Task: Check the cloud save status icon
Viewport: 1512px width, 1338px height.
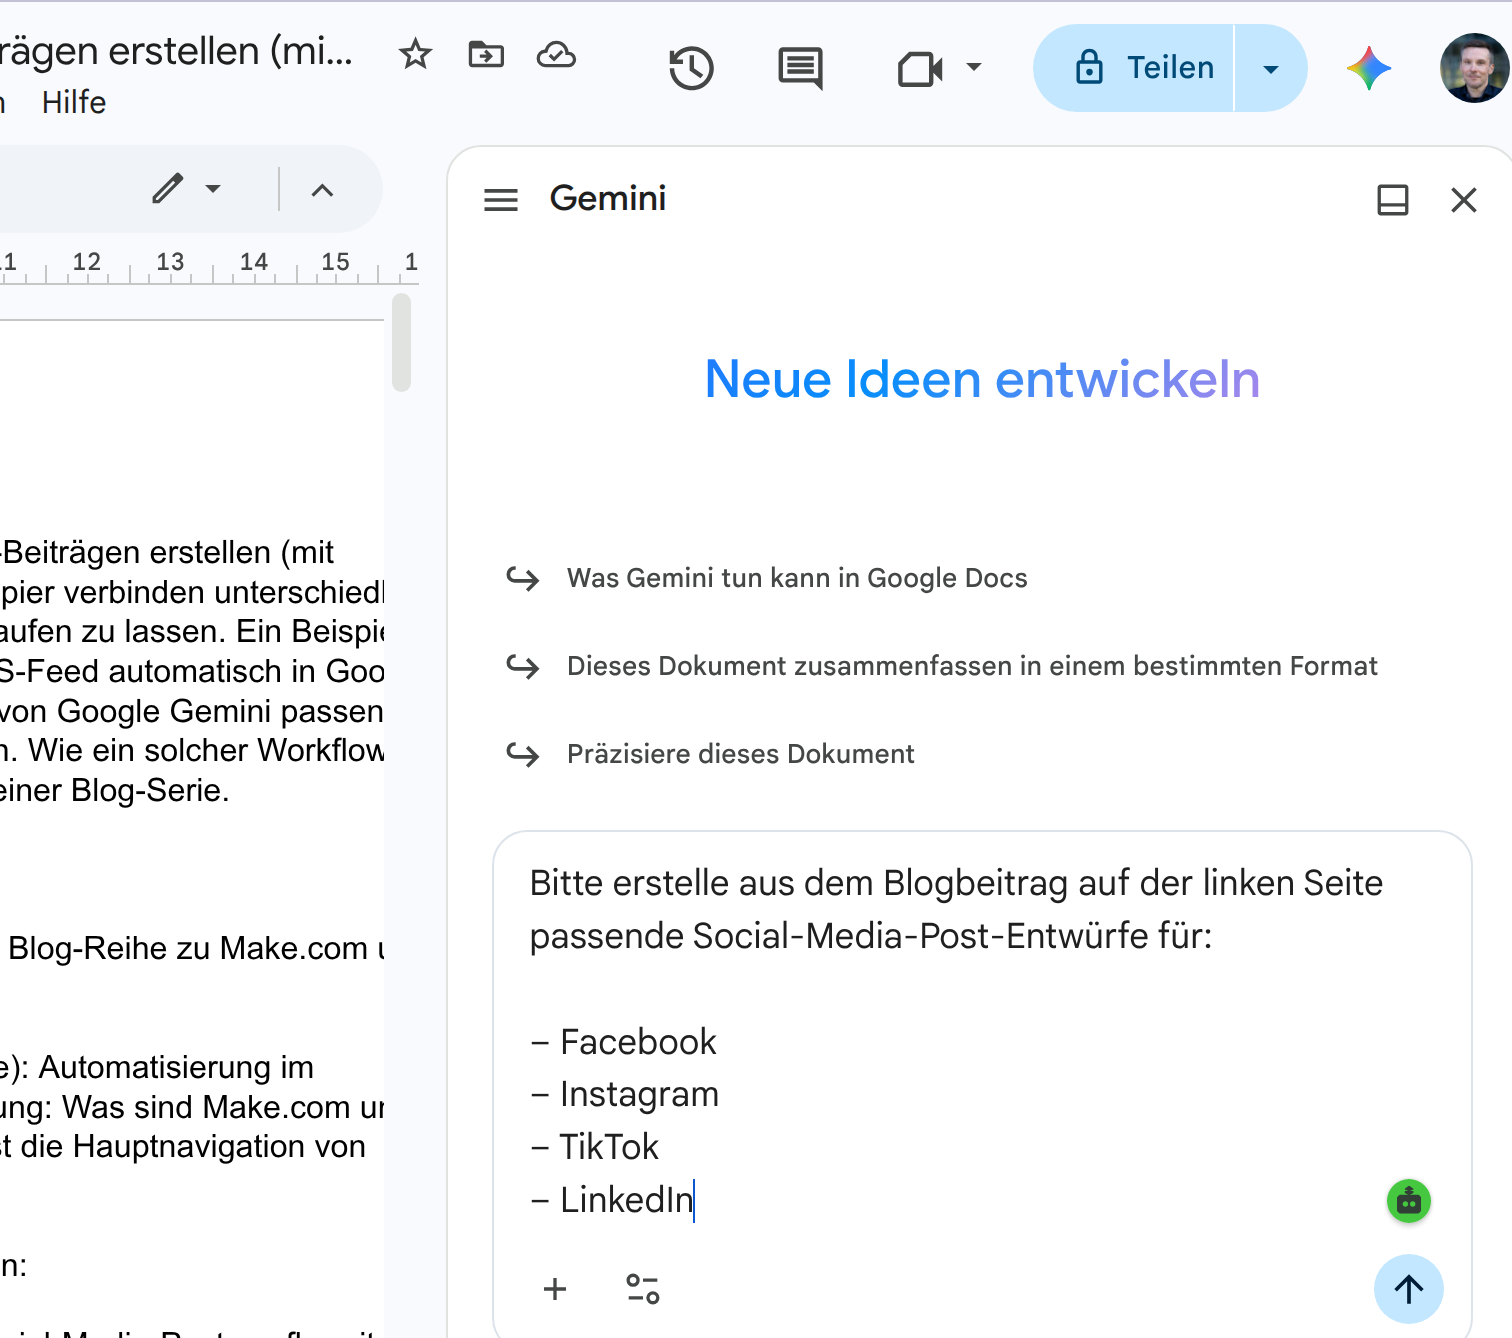Action: pyautogui.click(x=556, y=54)
